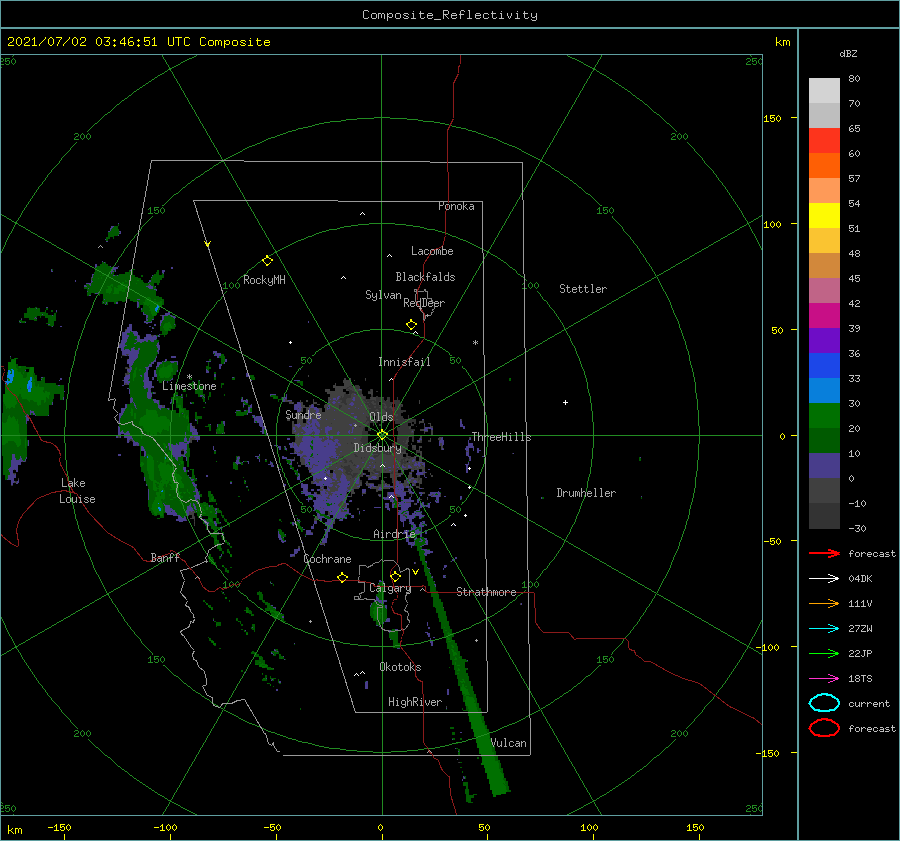Click the Banff town label

click(165, 557)
